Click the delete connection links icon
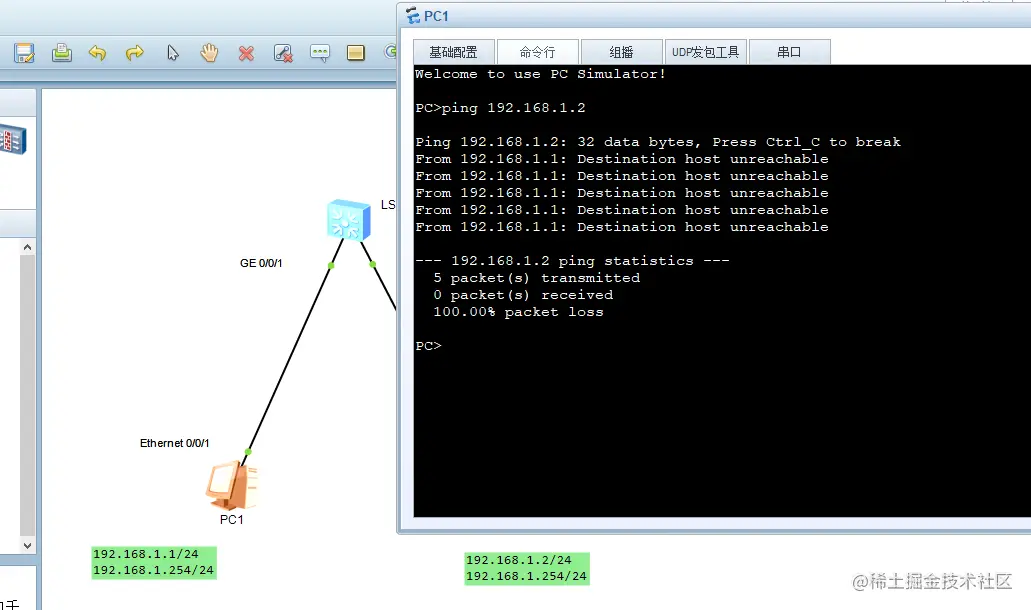1031x610 pixels. pos(283,53)
